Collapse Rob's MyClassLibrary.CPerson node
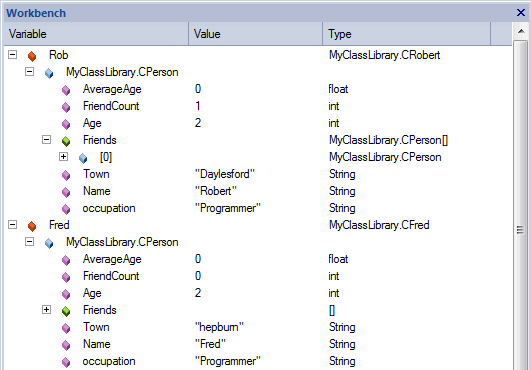This screenshot has width=531, height=370. point(29,71)
